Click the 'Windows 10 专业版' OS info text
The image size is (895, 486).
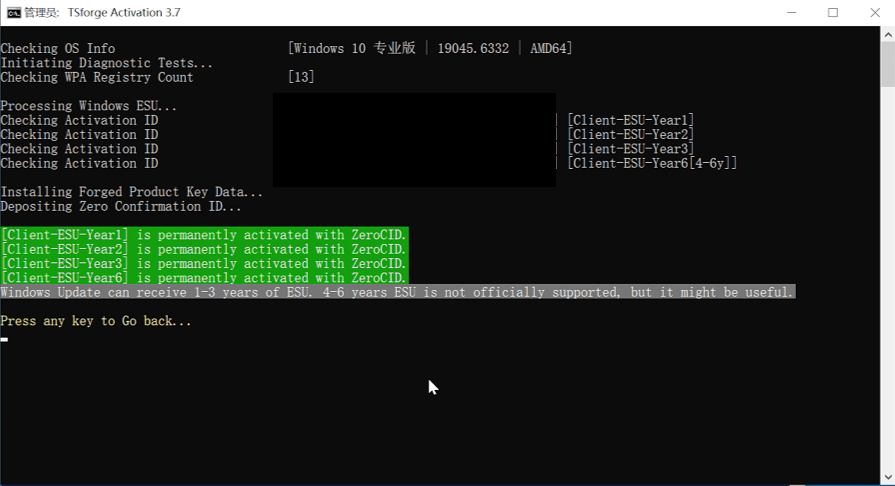[x=354, y=49]
